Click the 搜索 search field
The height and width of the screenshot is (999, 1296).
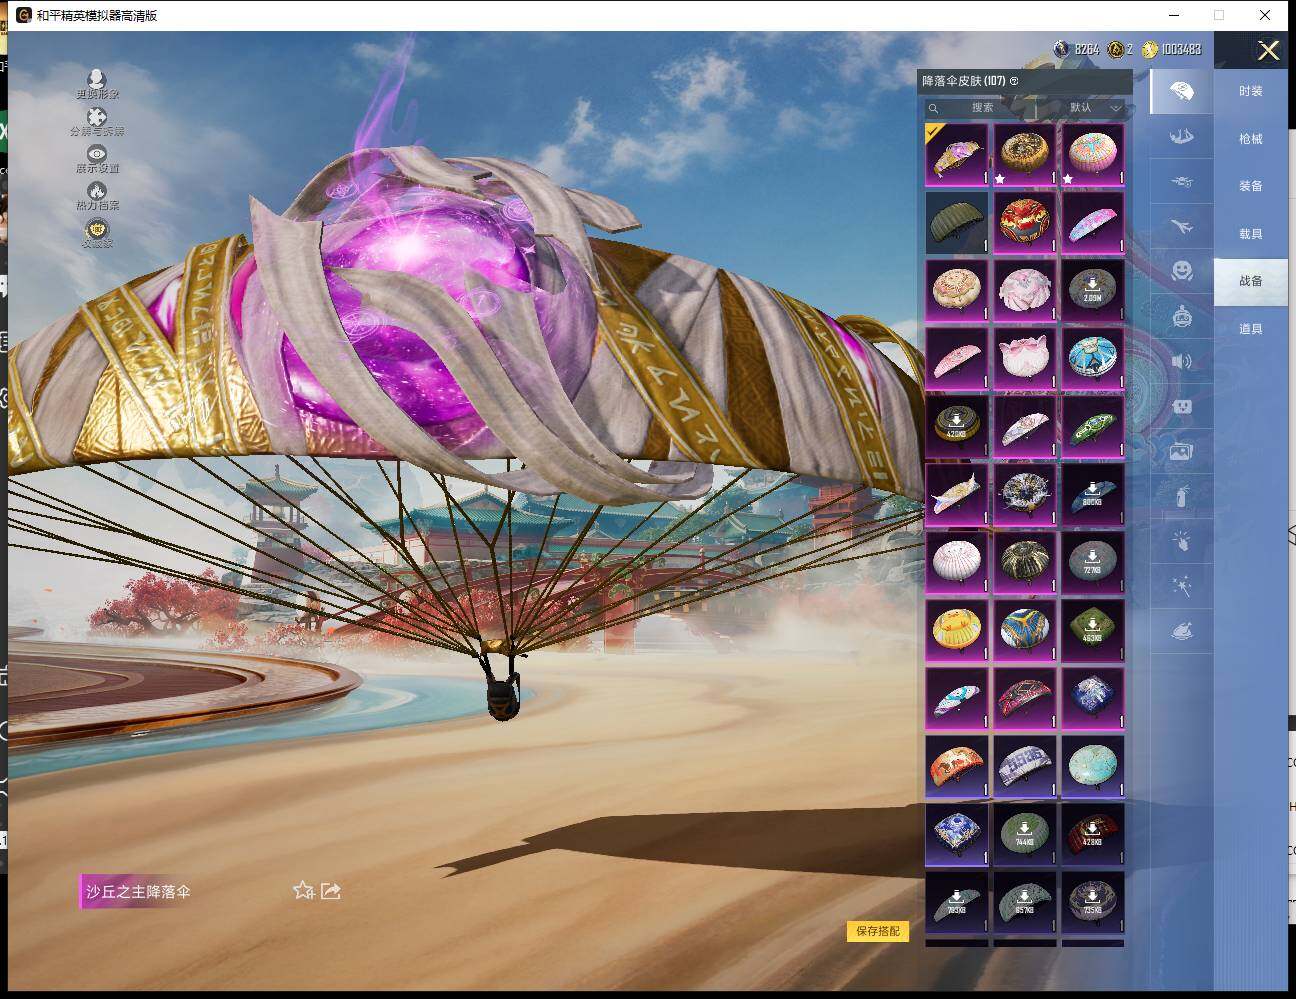click(x=982, y=107)
